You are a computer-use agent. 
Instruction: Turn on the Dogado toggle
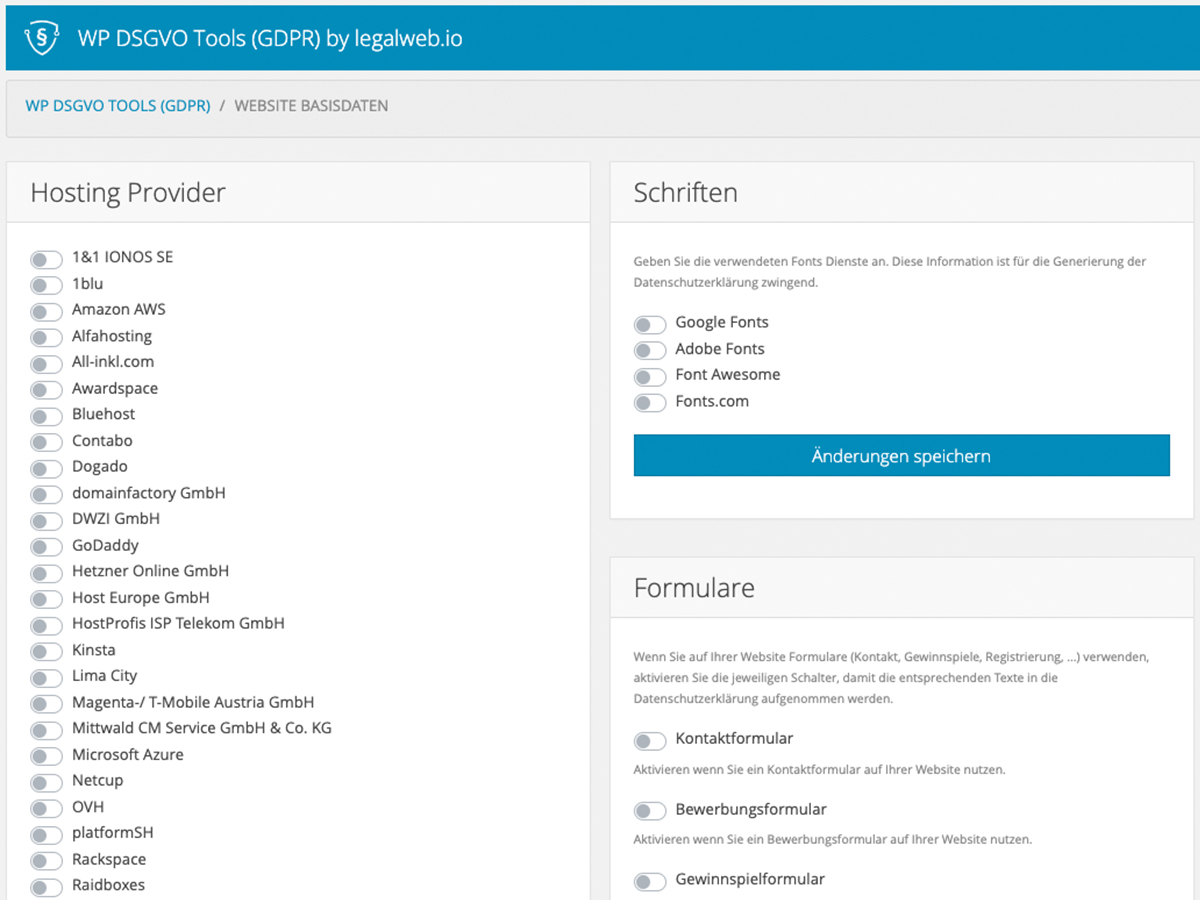[x=46, y=468]
